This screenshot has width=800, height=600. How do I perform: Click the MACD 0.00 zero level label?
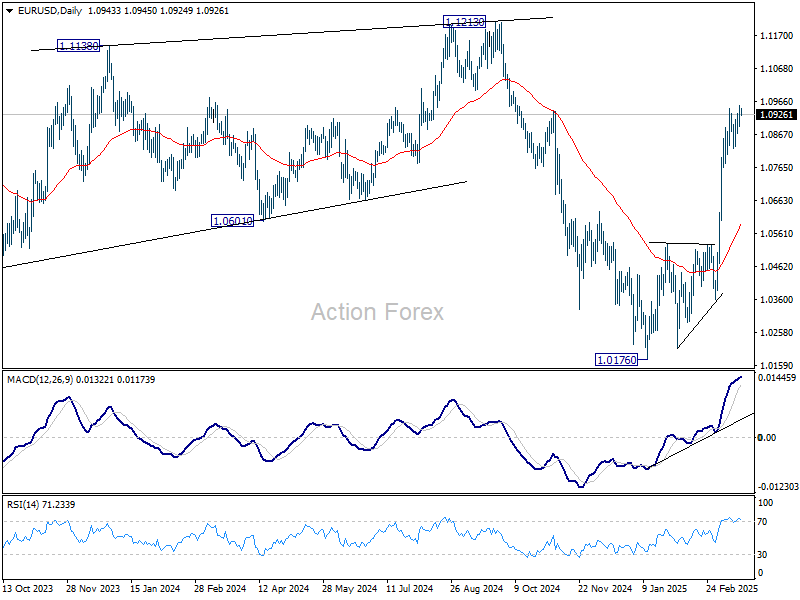tap(767, 438)
